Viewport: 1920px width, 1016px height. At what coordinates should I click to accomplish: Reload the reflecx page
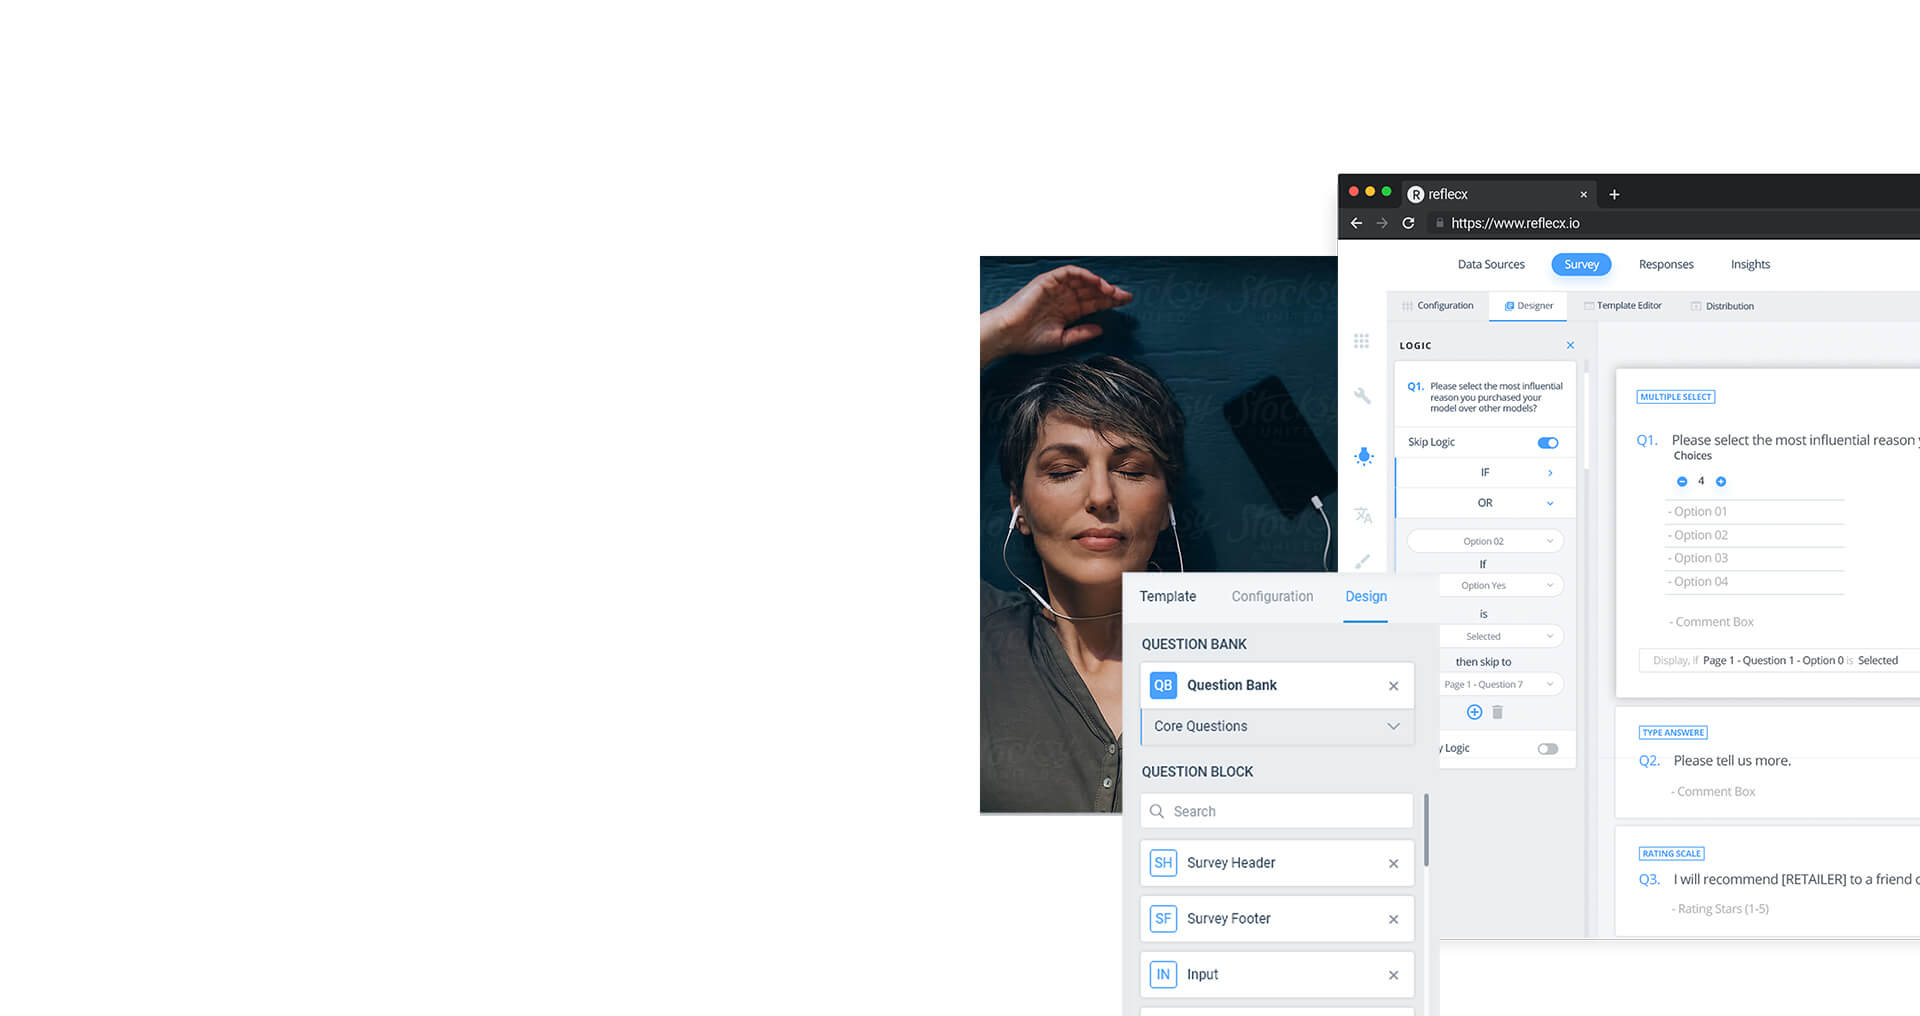click(1408, 223)
